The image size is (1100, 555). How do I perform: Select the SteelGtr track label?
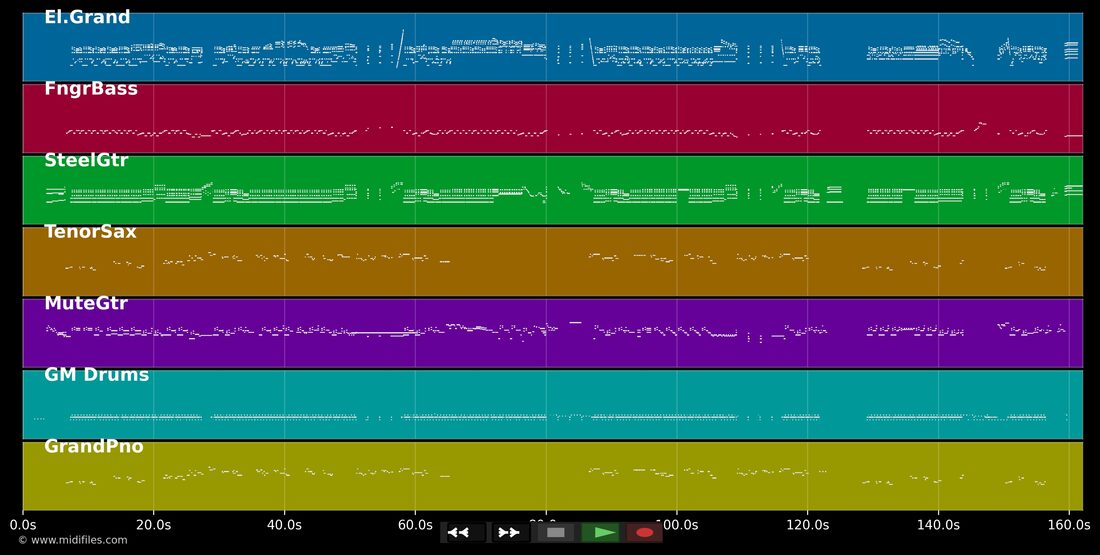tap(86, 160)
